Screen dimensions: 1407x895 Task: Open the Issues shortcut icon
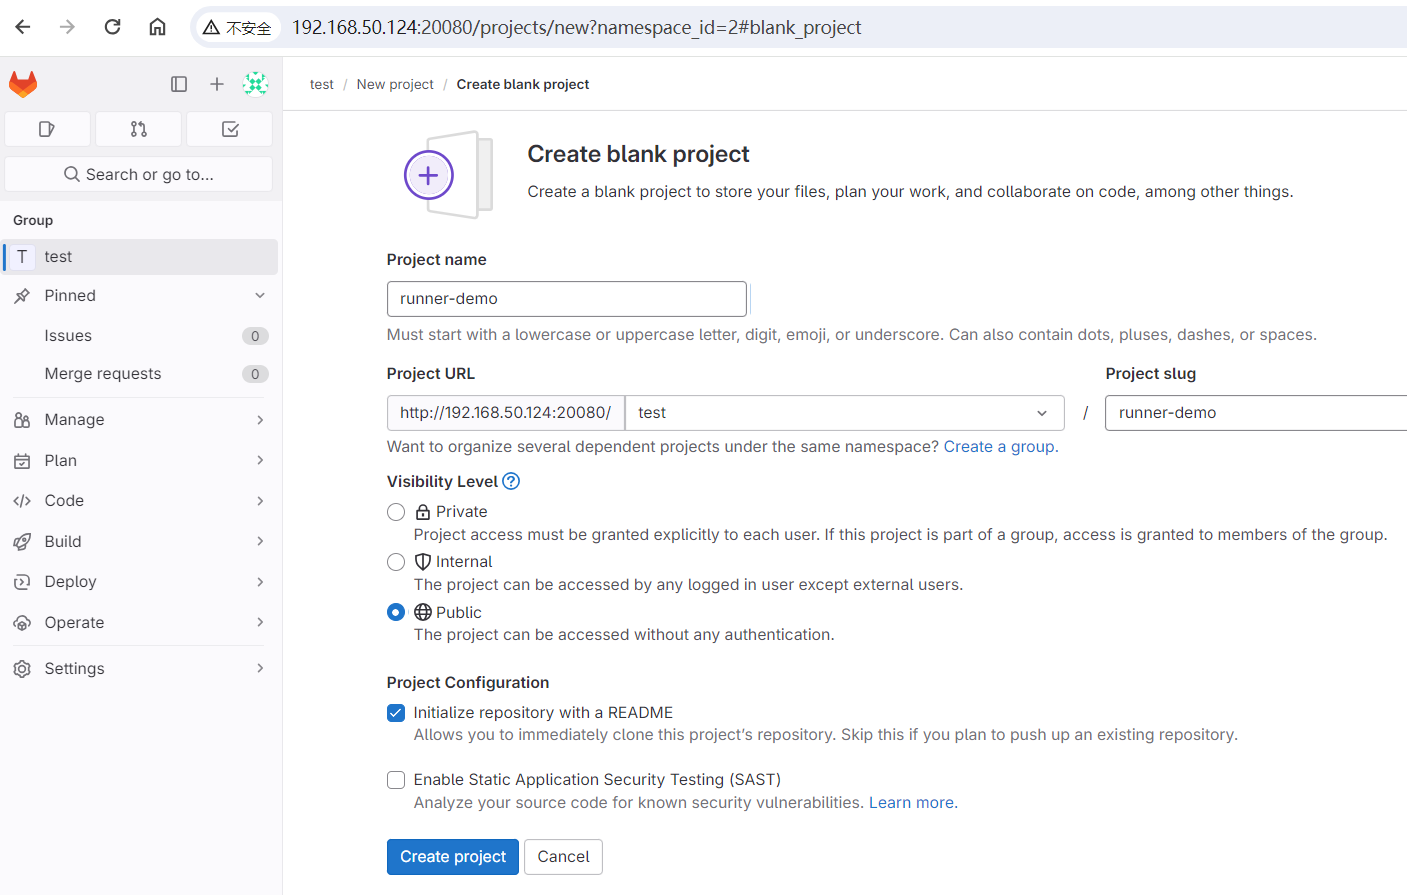point(47,129)
